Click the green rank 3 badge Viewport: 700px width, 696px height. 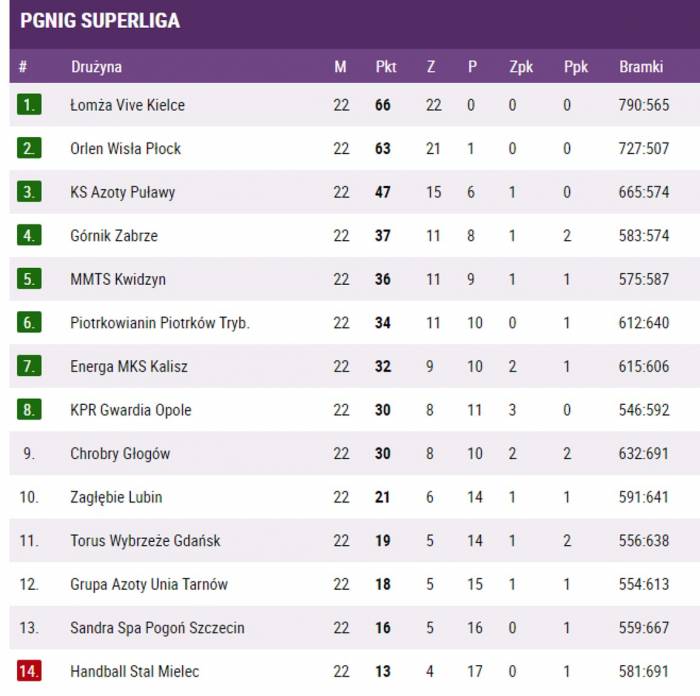point(29,192)
